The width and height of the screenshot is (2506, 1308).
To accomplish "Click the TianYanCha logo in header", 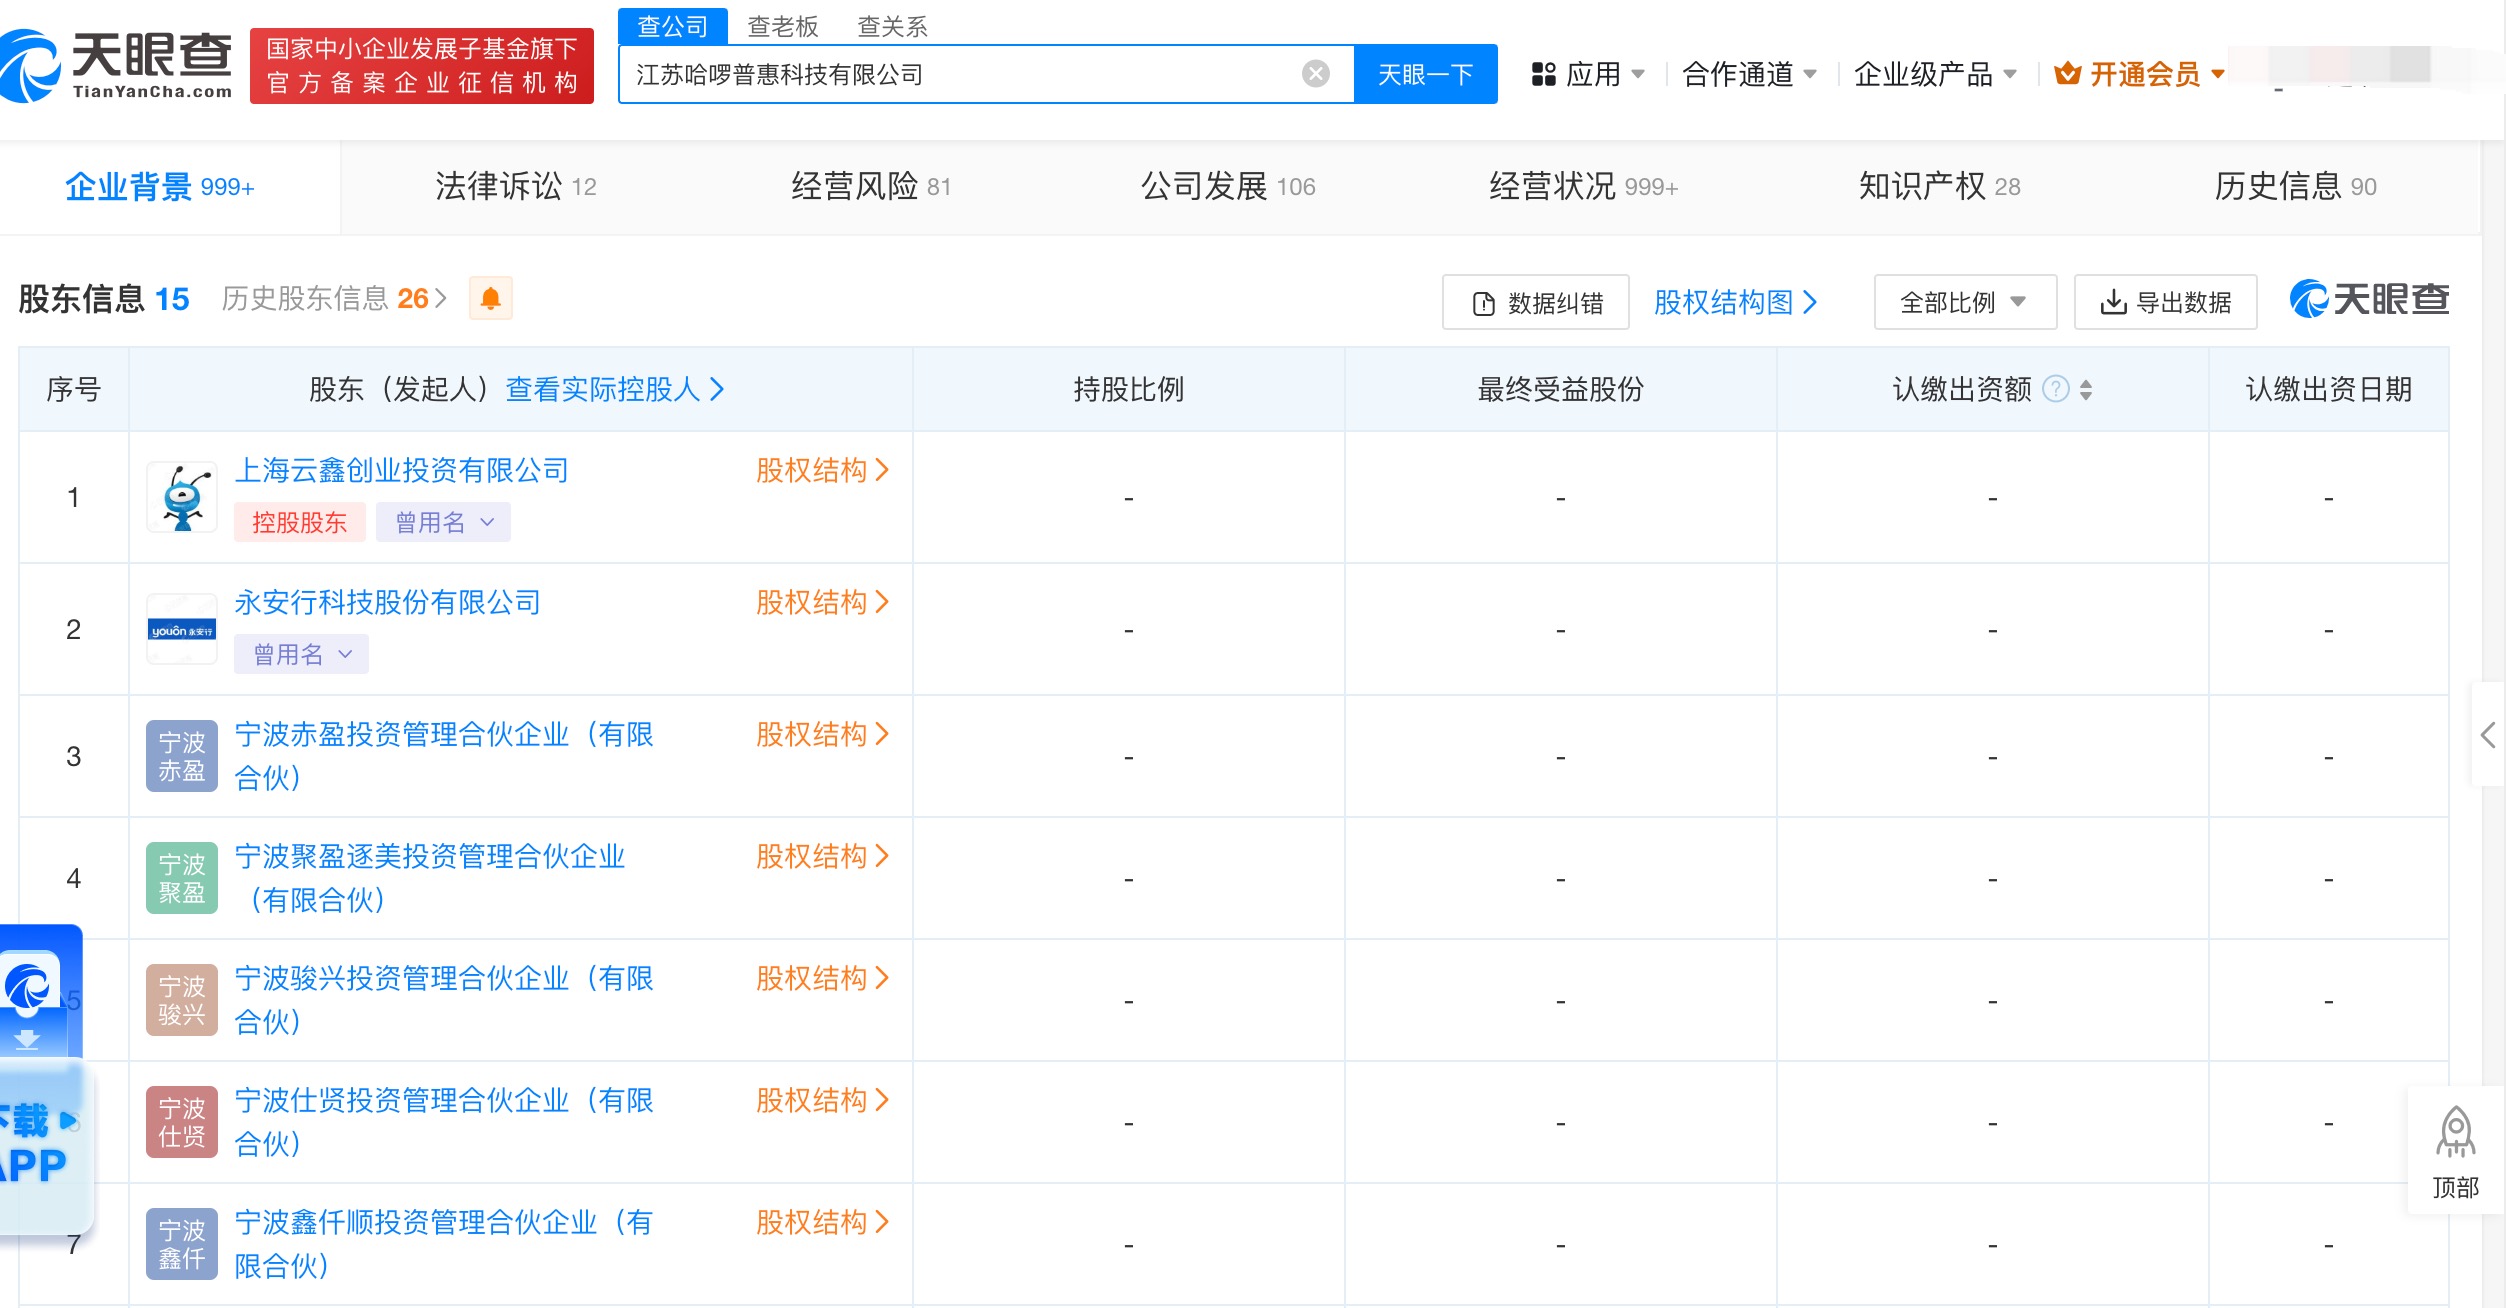I will tap(118, 66).
